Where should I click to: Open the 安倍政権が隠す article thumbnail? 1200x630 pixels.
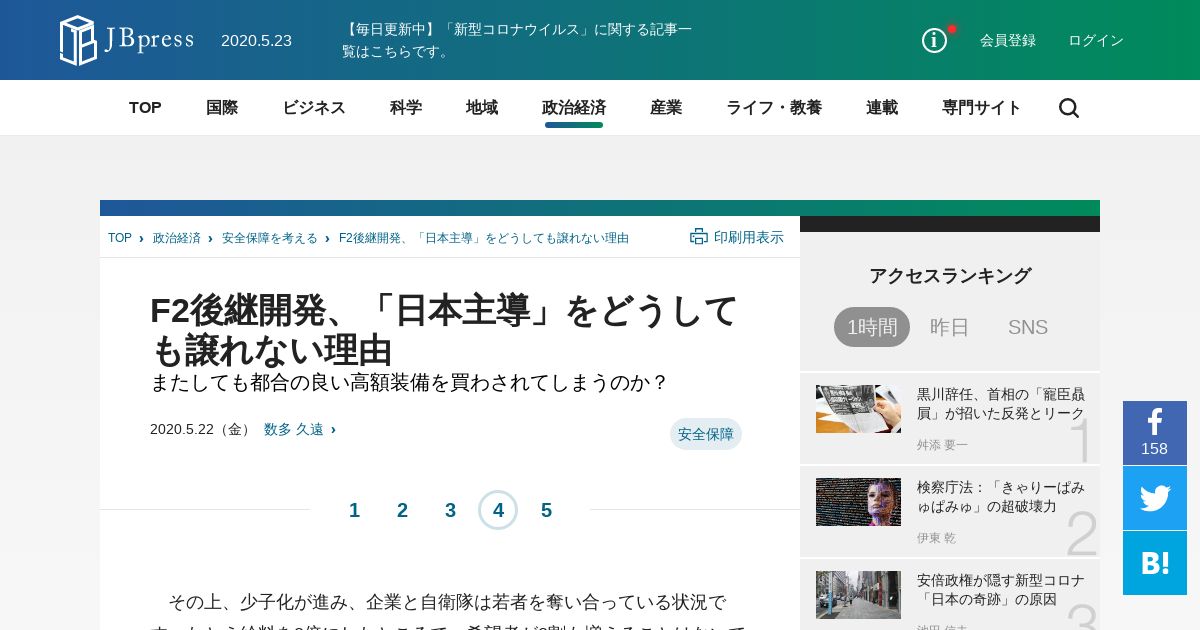tap(858, 595)
